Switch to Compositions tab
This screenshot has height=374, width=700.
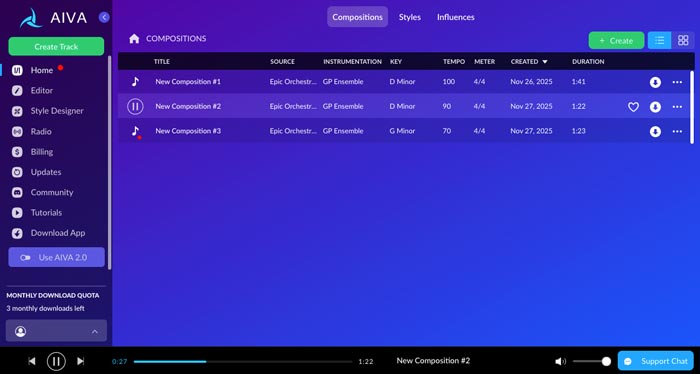(357, 17)
